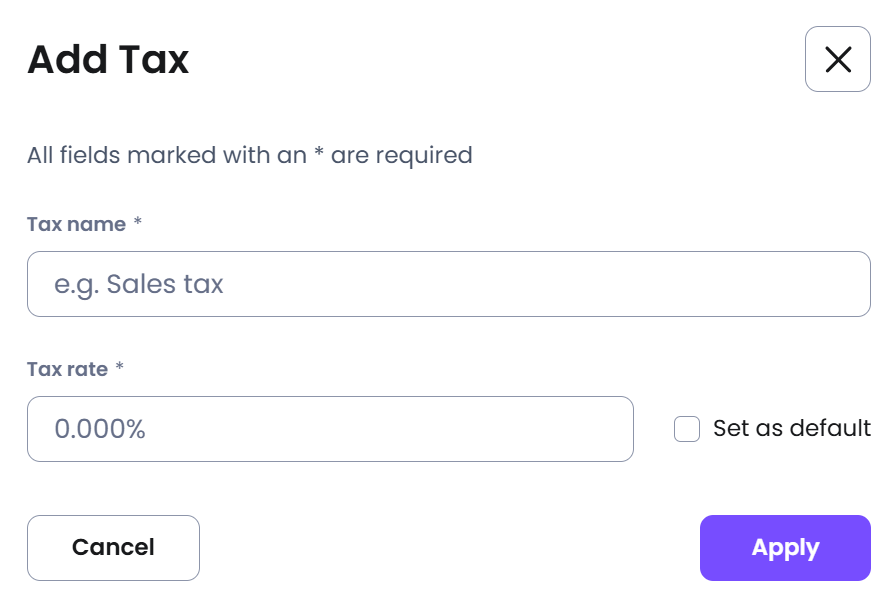Click the 'e.g. Sales tax' placeholder field
The image size is (894, 605).
pyautogui.click(x=449, y=284)
